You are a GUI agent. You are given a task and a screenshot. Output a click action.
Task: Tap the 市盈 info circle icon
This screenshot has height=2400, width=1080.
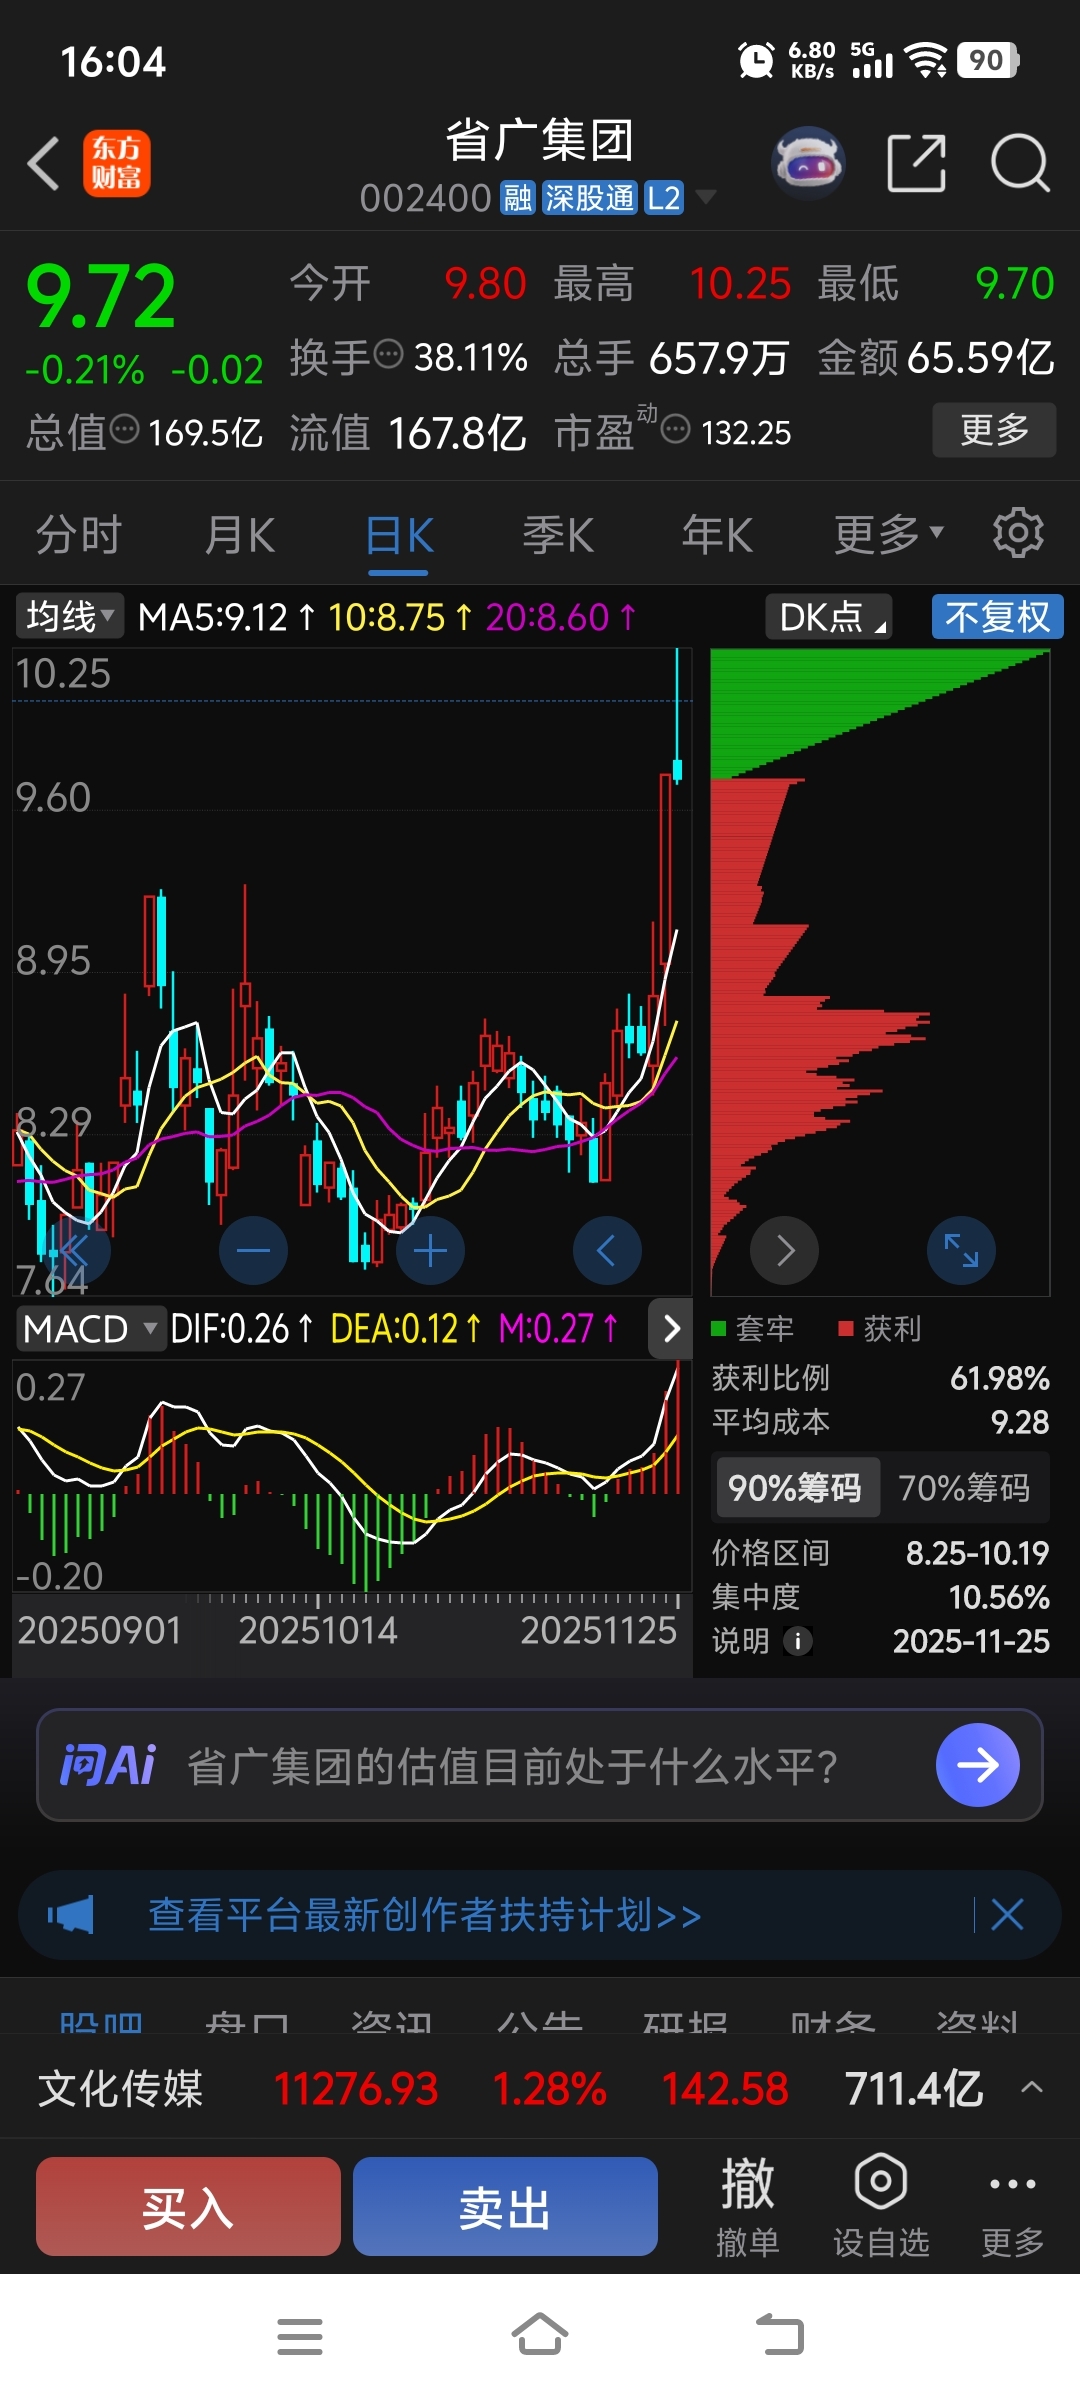pos(676,430)
